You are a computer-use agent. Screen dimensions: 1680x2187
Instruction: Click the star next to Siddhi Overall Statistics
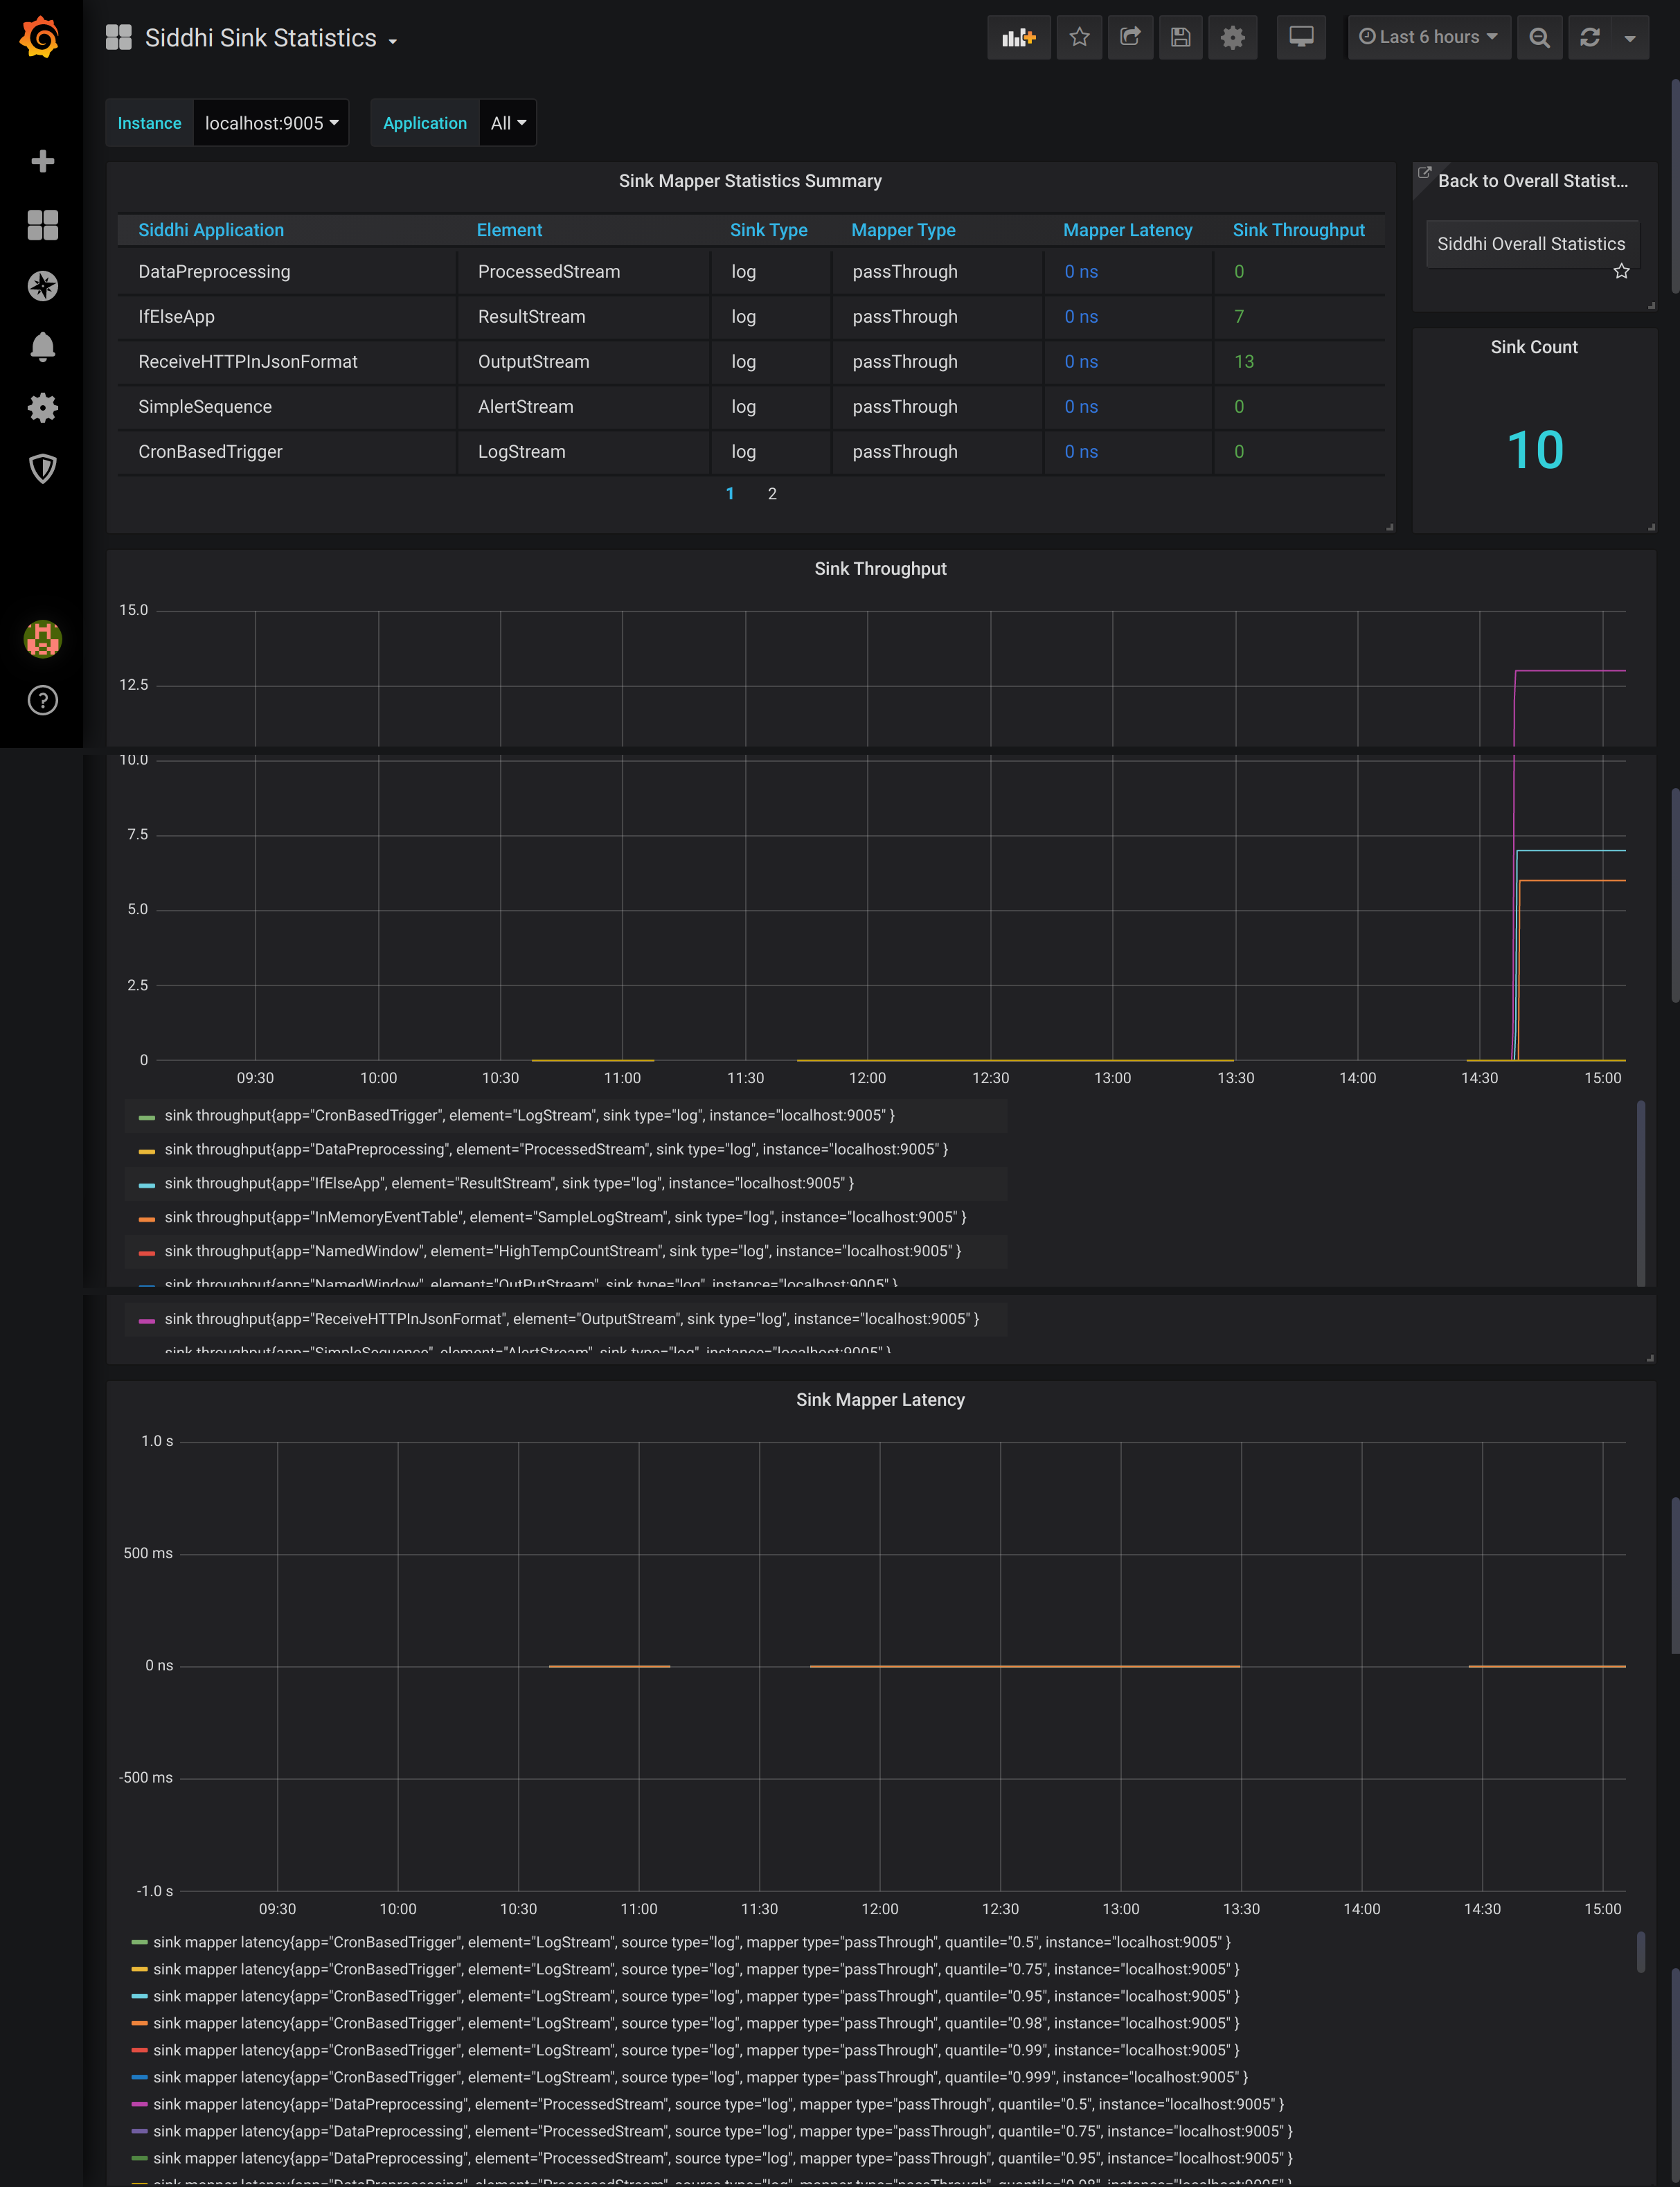pyautogui.click(x=1621, y=271)
